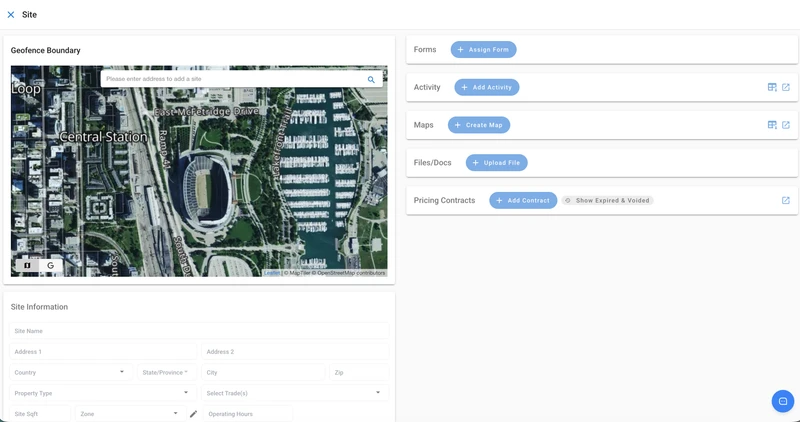
Task: Open the Activity table view icon
Action: click(772, 87)
